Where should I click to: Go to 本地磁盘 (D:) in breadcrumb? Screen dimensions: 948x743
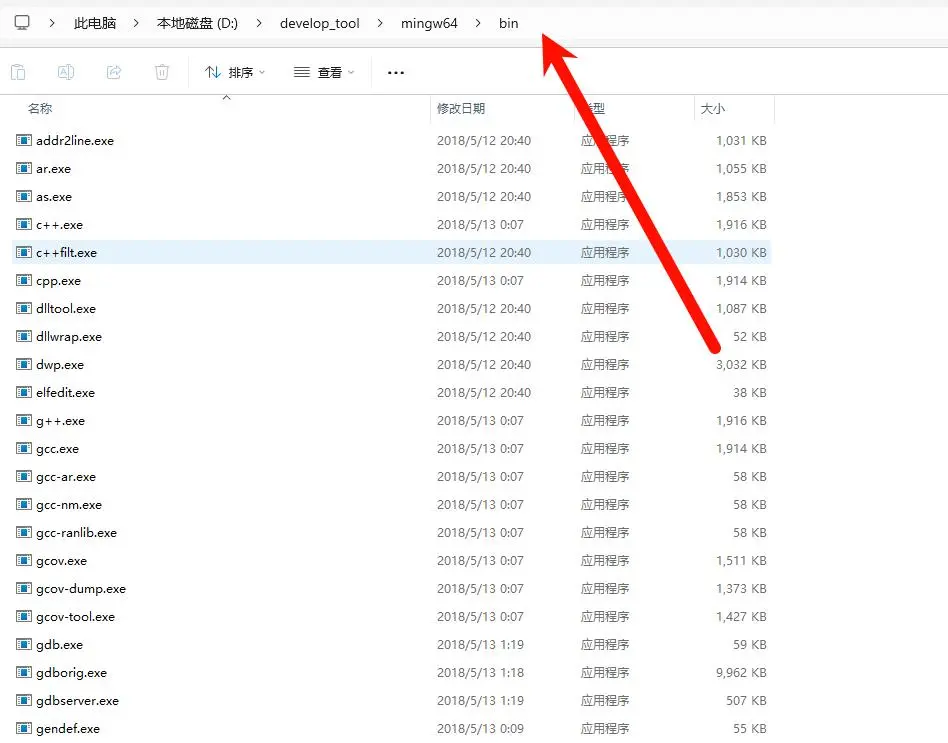click(x=197, y=23)
